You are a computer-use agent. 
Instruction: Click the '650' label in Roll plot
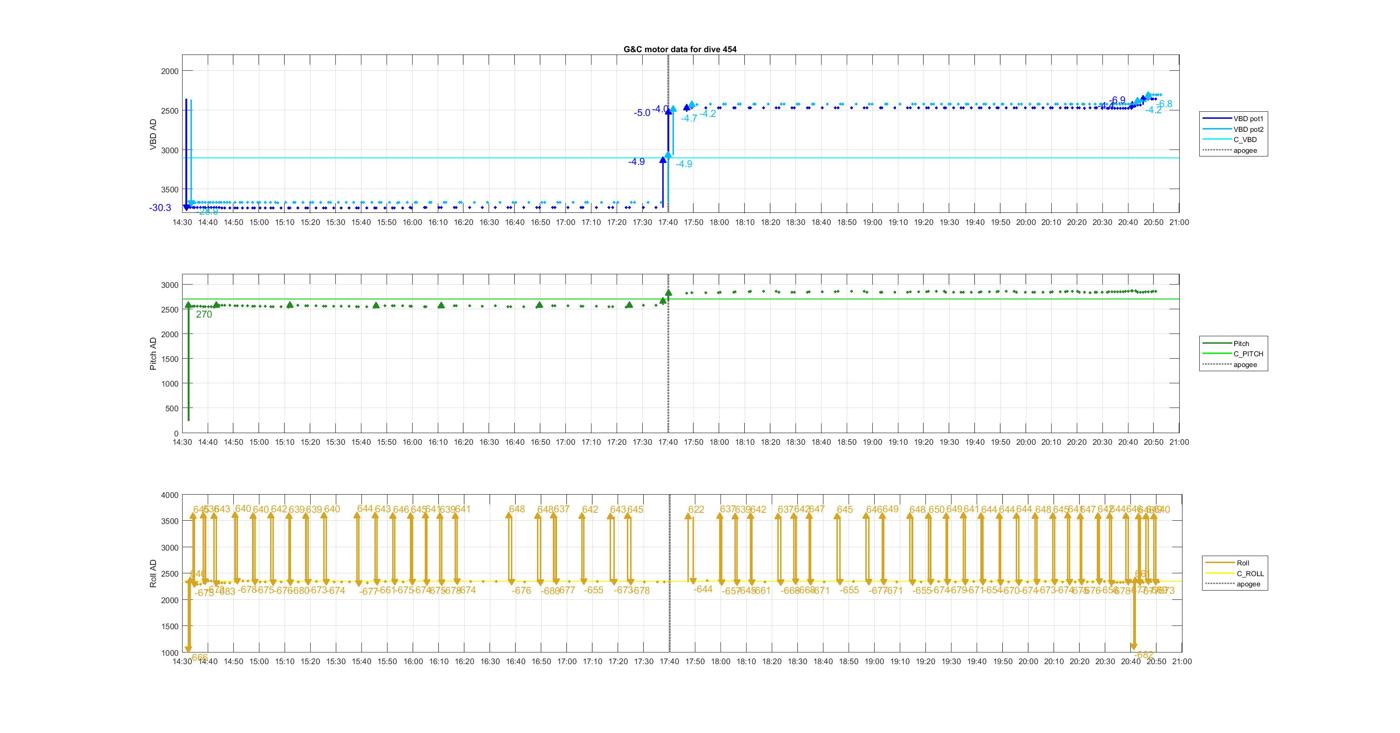tap(937, 510)
